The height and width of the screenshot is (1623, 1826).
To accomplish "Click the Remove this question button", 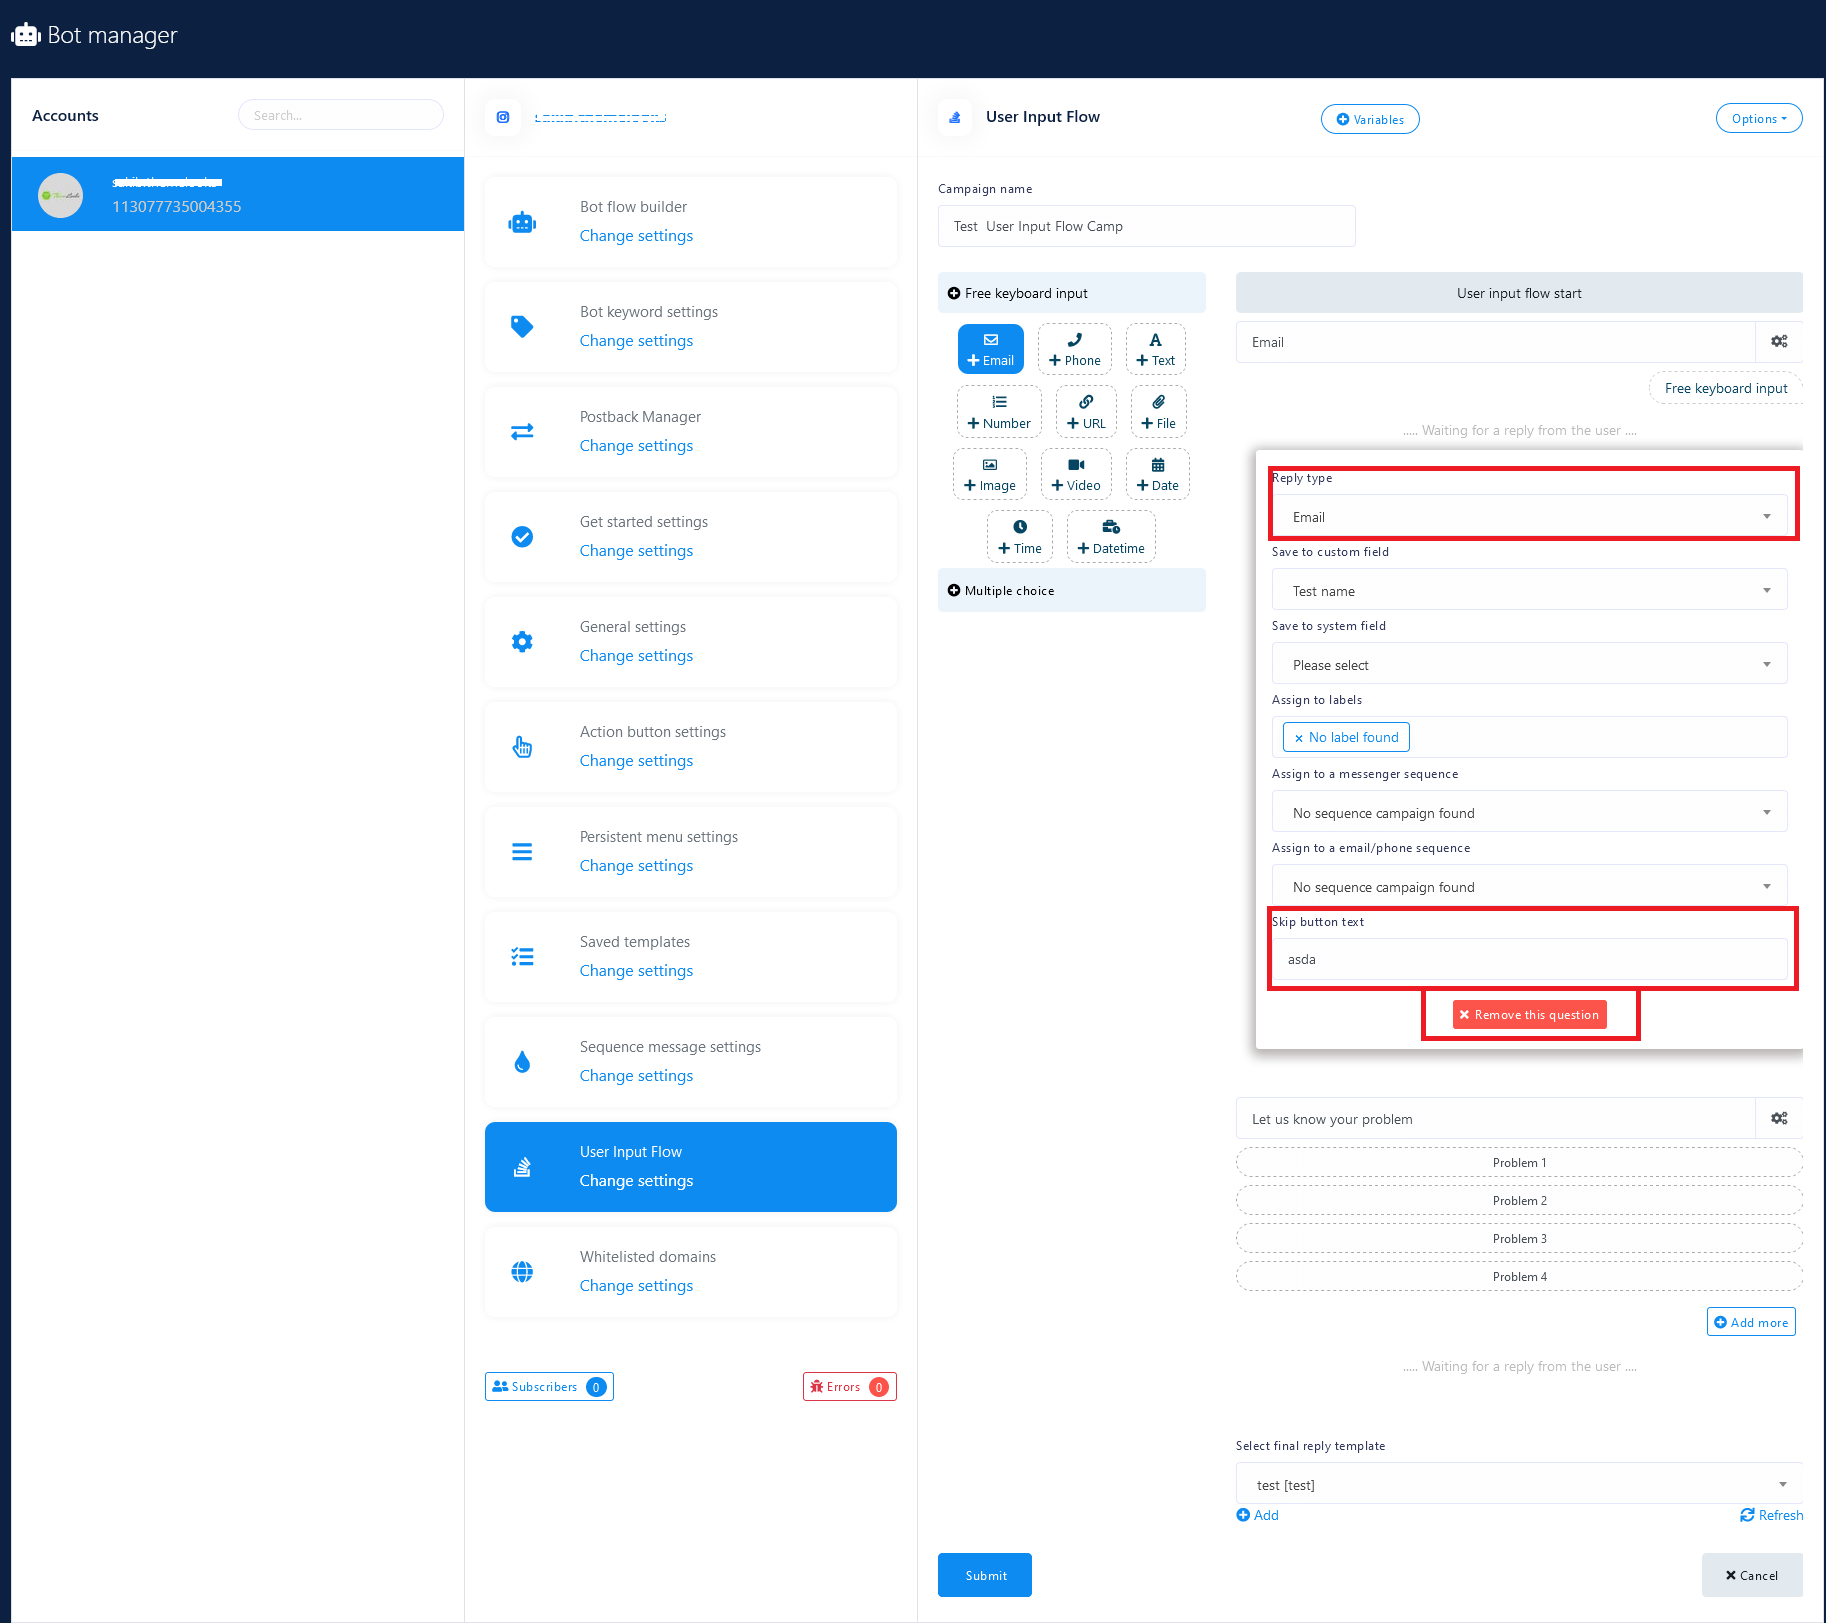I will click(x=1529, y=1015).
